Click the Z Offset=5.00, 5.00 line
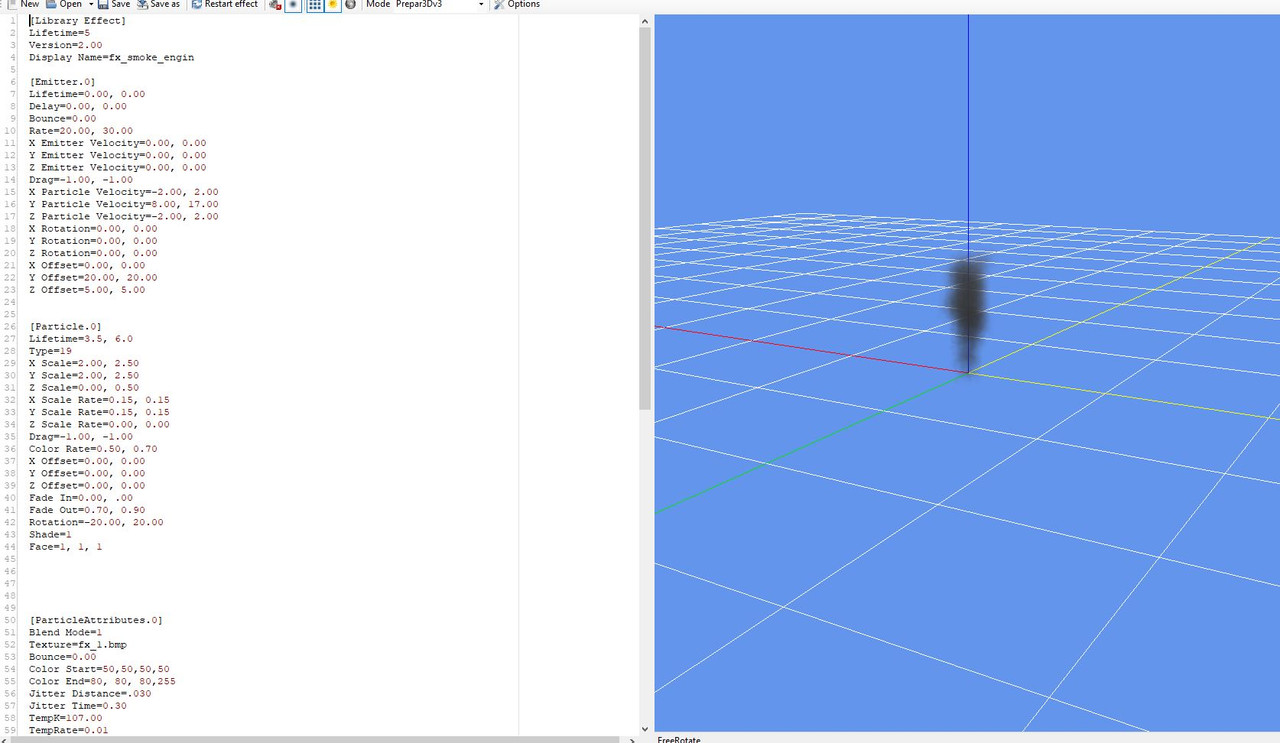The width and height of the screenshot is (1280, 743). pos(87,290)
